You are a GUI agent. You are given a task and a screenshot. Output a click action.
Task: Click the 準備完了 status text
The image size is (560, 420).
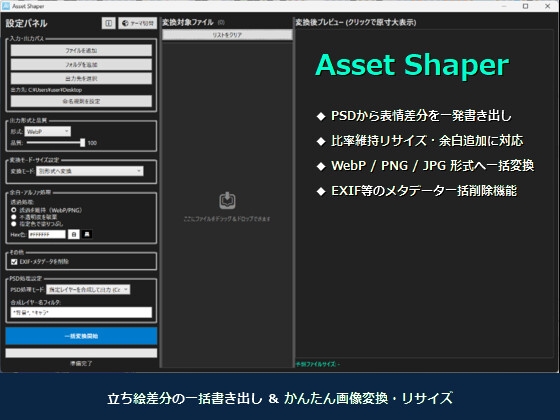(81, 363)
